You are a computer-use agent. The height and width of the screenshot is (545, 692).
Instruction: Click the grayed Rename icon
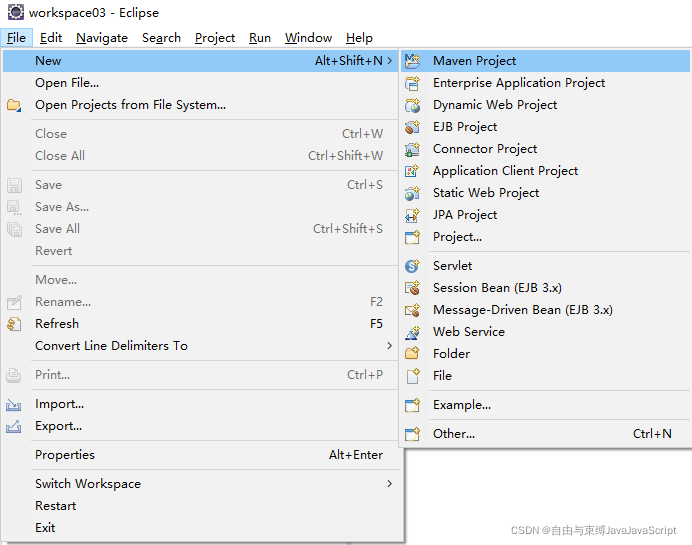click(14, 302)
